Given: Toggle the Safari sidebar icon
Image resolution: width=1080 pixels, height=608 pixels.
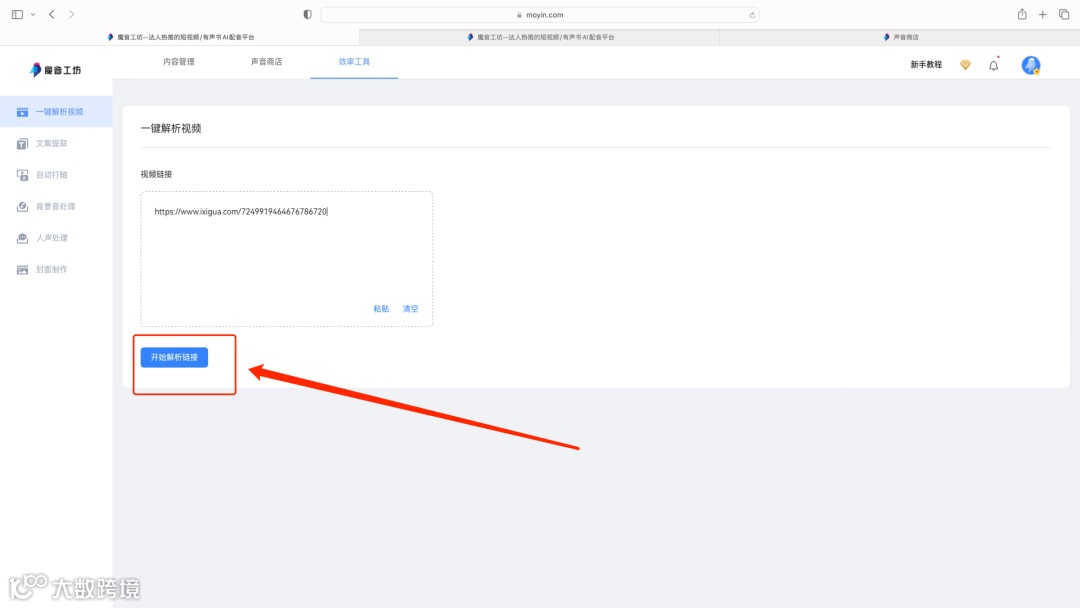Looking at the screenshot, I should tap(17, 14).
